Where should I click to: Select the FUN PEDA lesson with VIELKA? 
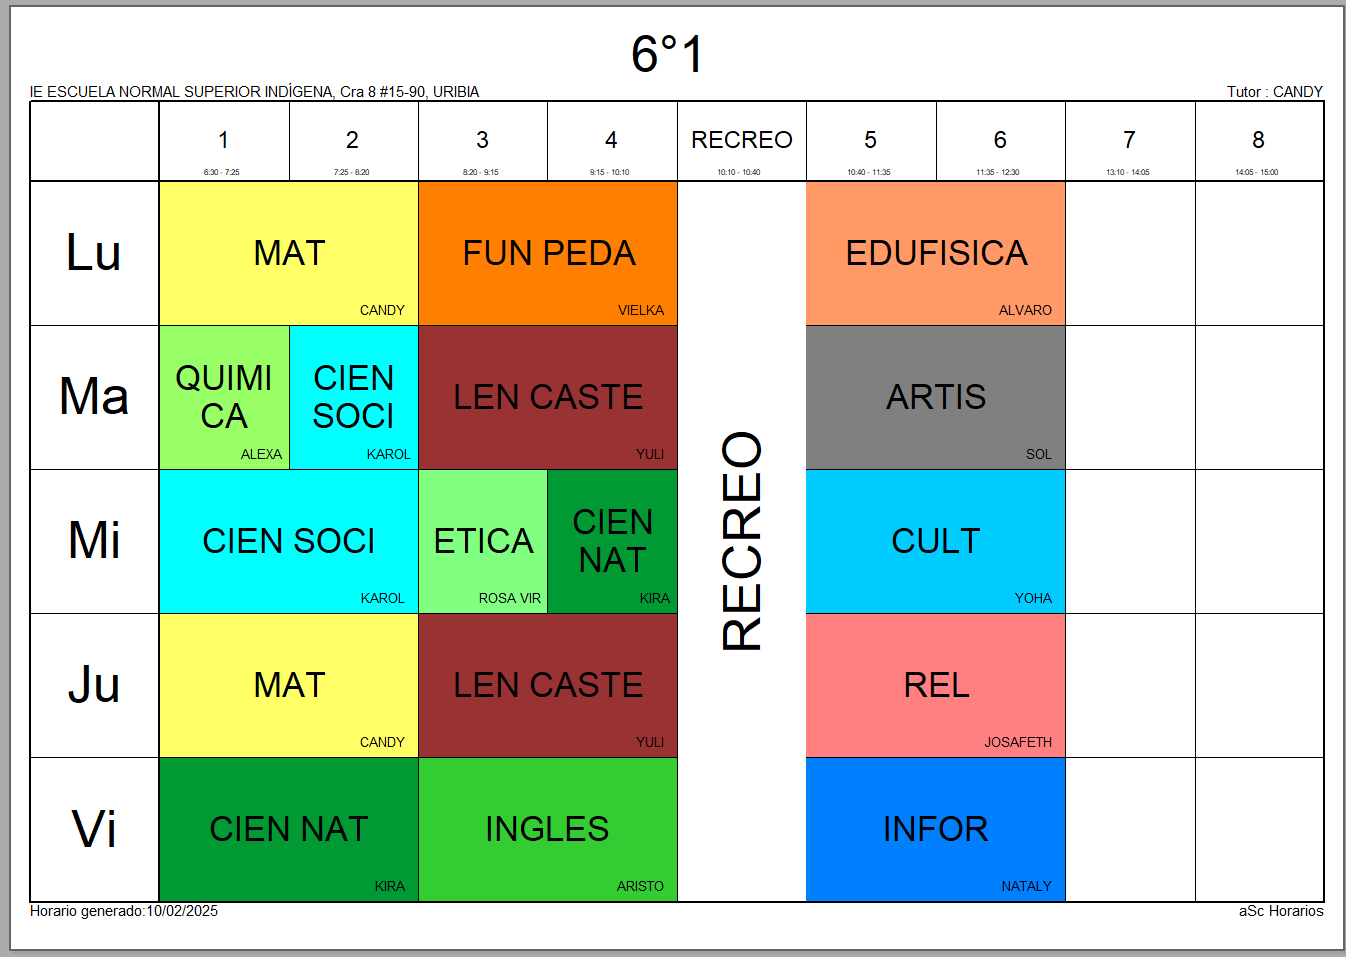click(x=548, y=253)
